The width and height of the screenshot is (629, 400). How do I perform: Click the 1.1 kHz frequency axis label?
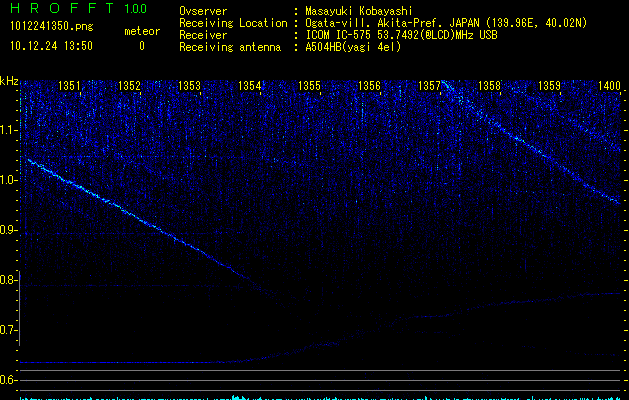point(9,130)
